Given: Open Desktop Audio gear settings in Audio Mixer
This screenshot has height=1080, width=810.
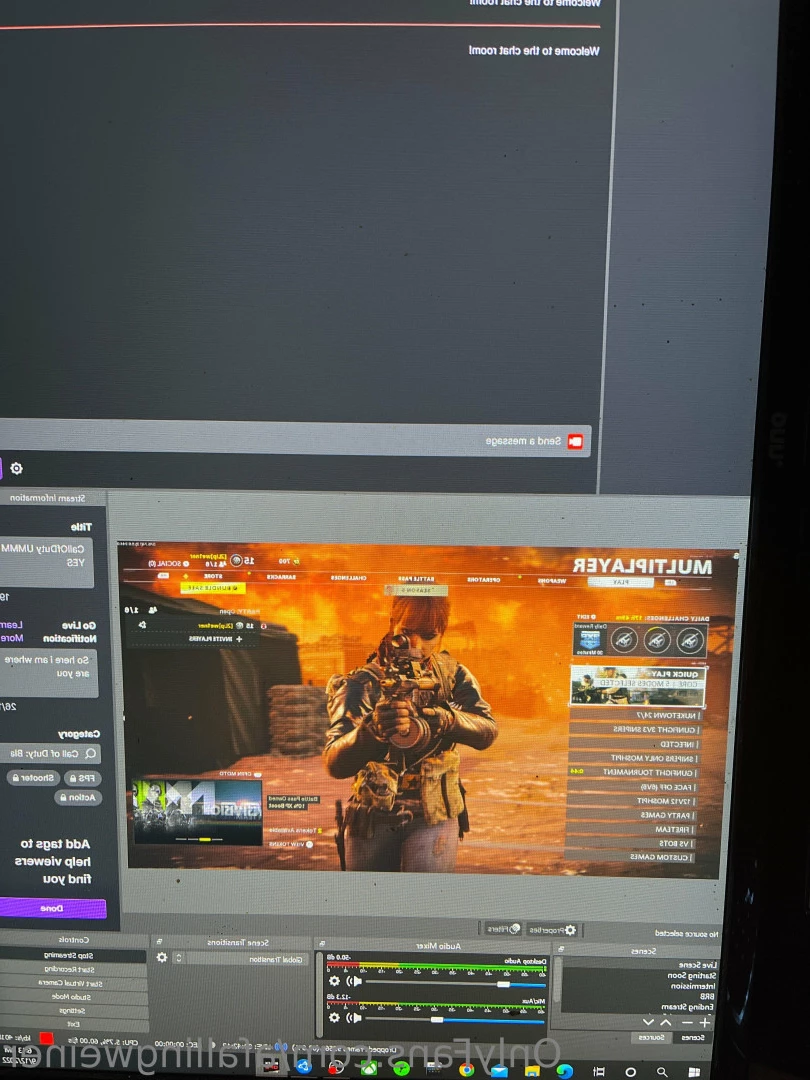Looking at the screenshot, I should (x=334, y=981).
